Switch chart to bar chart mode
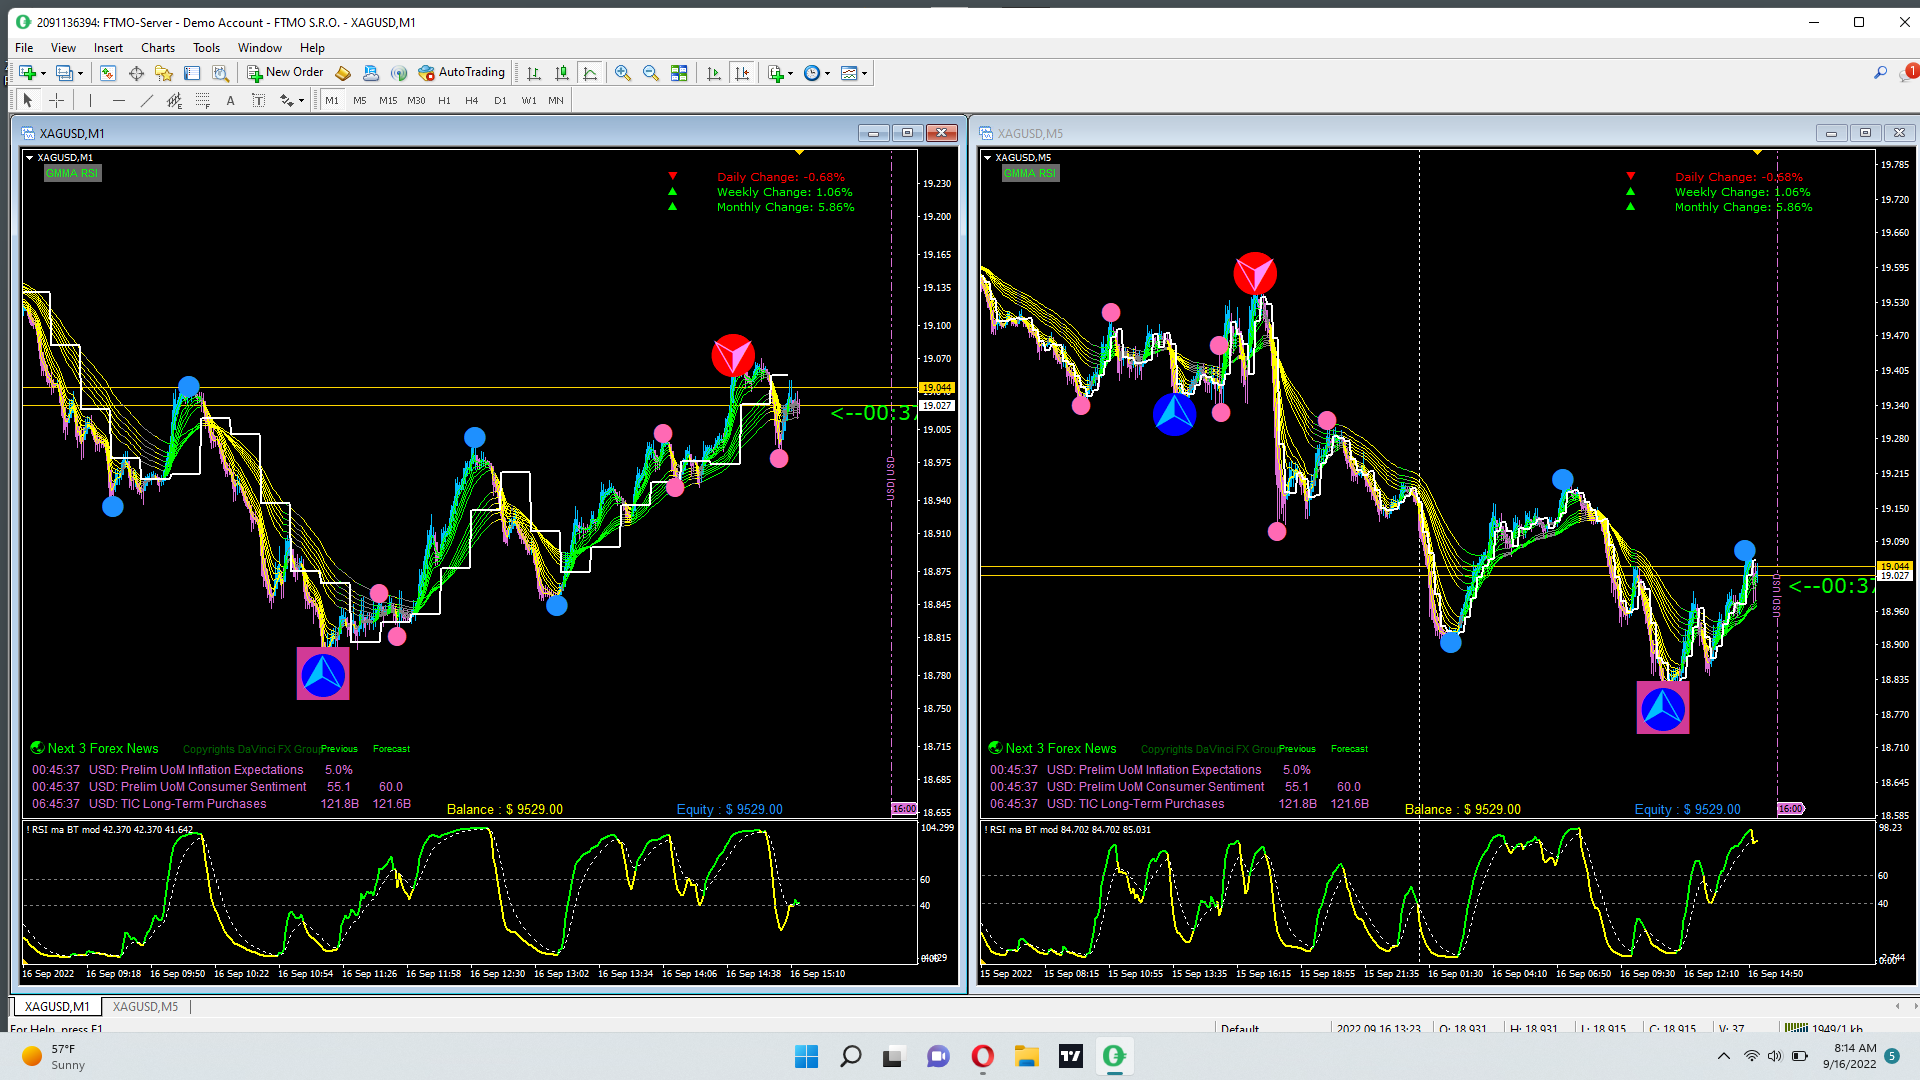This screenshot has height=1080, width=1920. (x=534, y=73)
